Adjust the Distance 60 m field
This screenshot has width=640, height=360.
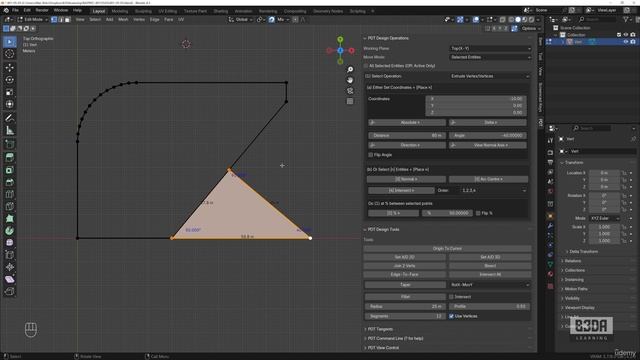pyautogui.click(x=407, y=136)
